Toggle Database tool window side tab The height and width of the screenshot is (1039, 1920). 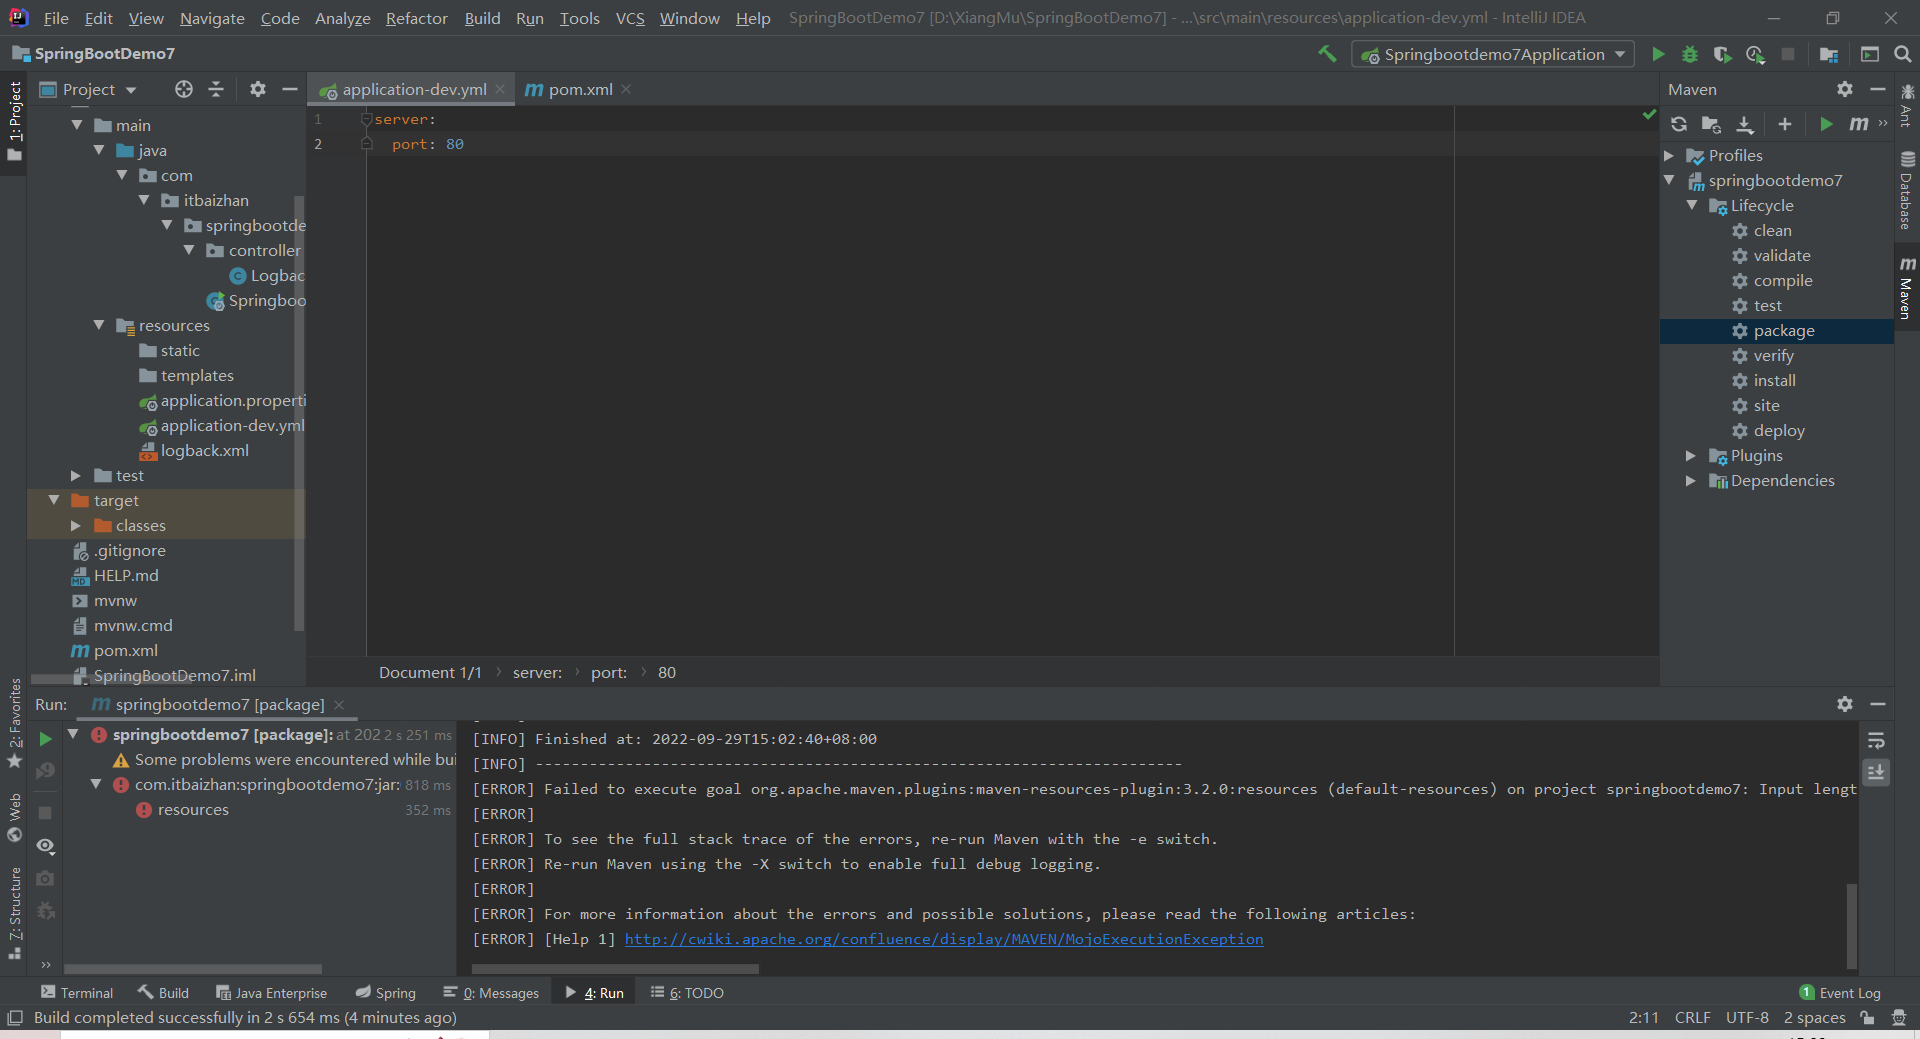[1907, 190]
